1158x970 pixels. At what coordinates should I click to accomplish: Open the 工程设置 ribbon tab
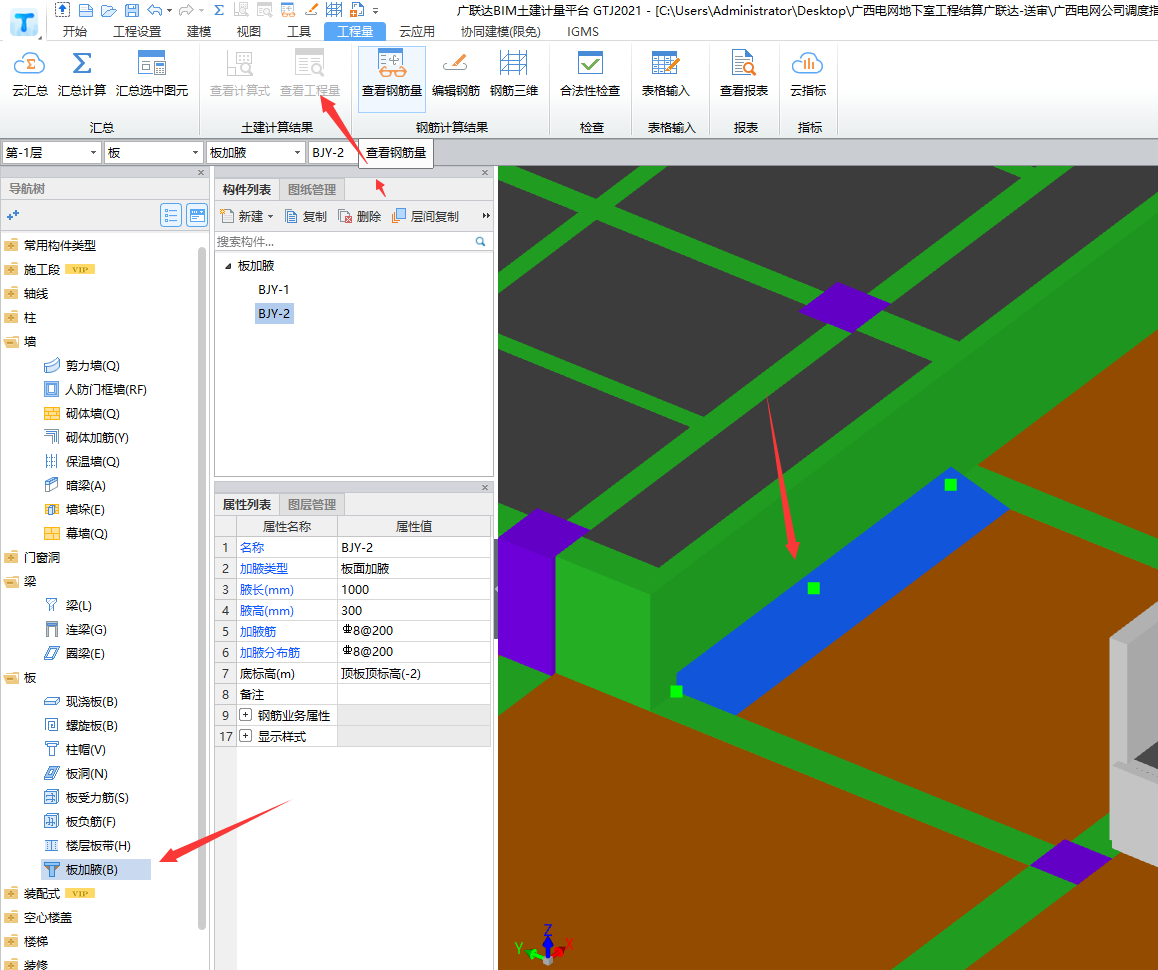[137, 32]
